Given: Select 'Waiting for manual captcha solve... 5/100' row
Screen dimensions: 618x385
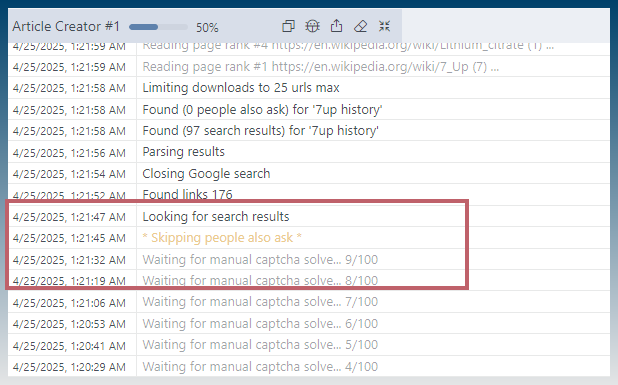Looking at the screenshot, I should click(309, 345).
